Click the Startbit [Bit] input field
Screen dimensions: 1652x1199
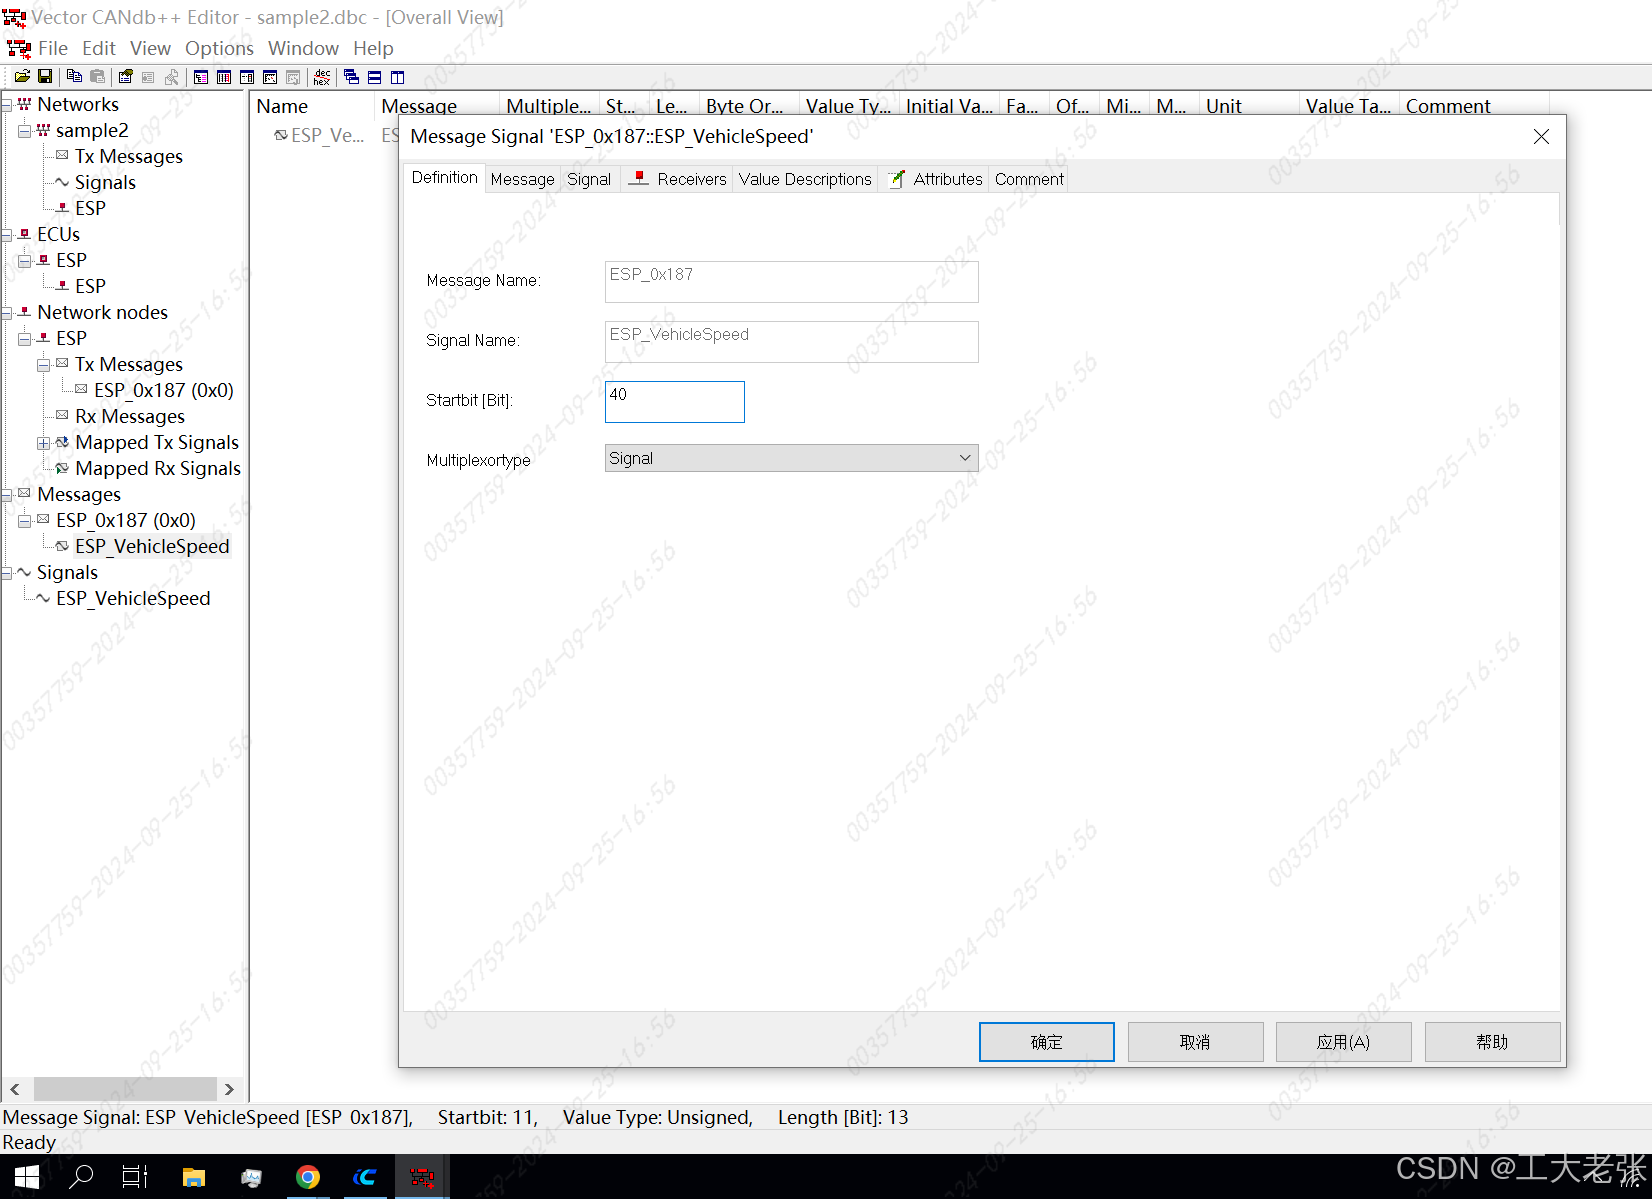pyautogui.click(x=675, y=402)
